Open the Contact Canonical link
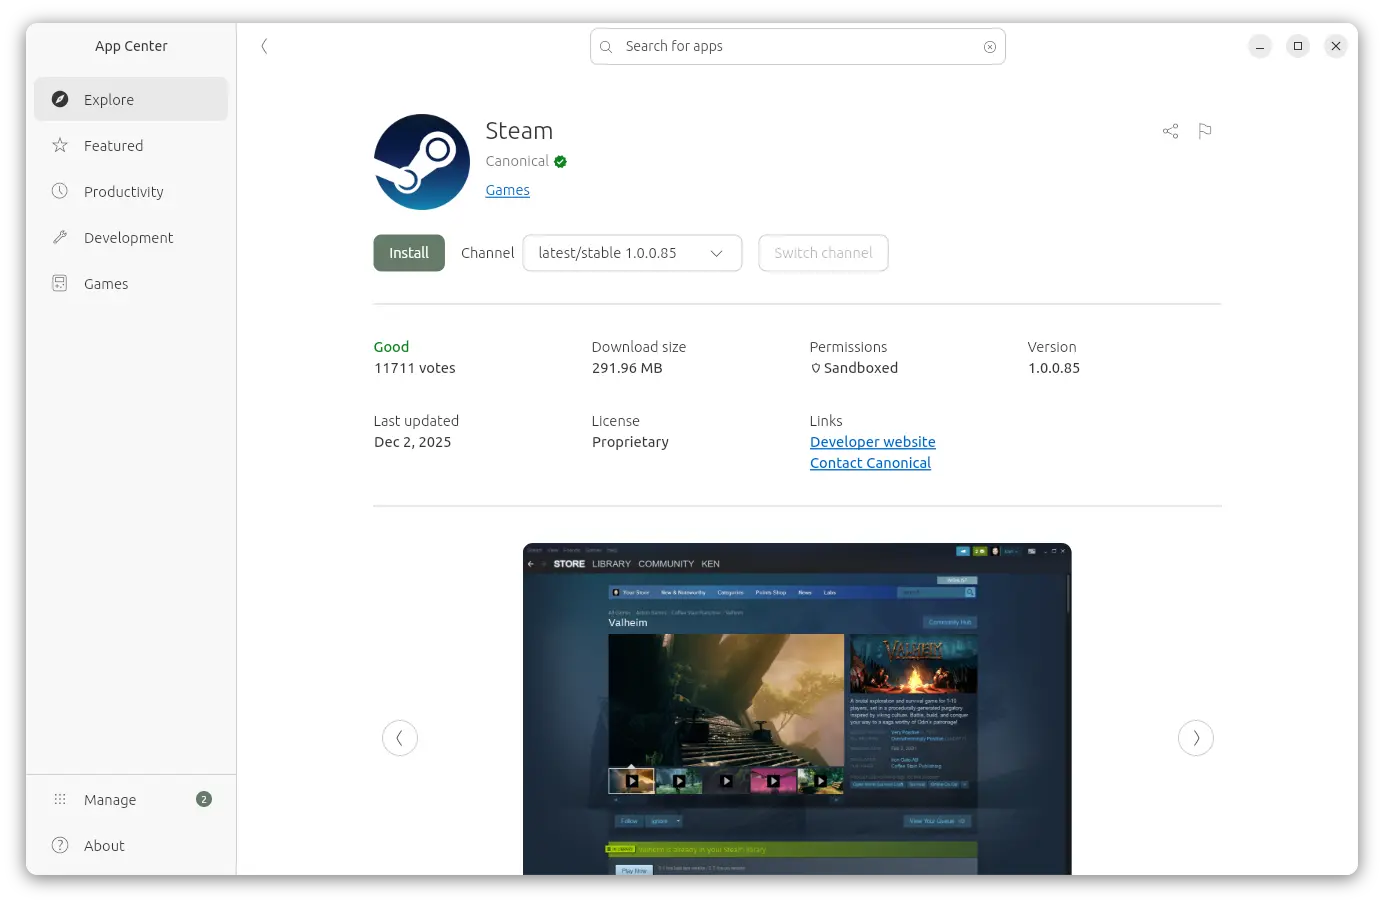Viewport: 1384px width, 904px height. click(871, 463)
